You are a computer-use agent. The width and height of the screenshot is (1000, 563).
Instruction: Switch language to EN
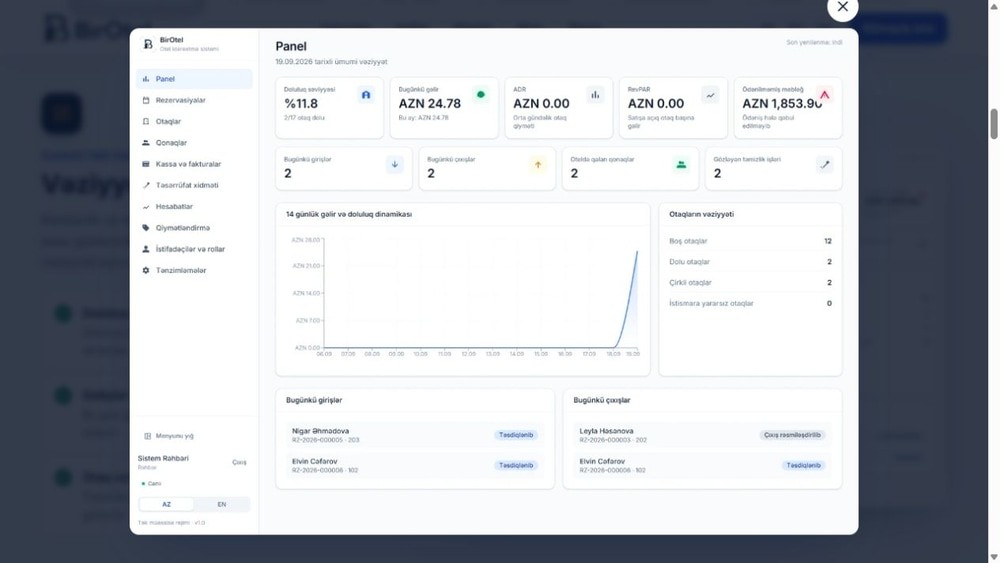coord(222,504)
